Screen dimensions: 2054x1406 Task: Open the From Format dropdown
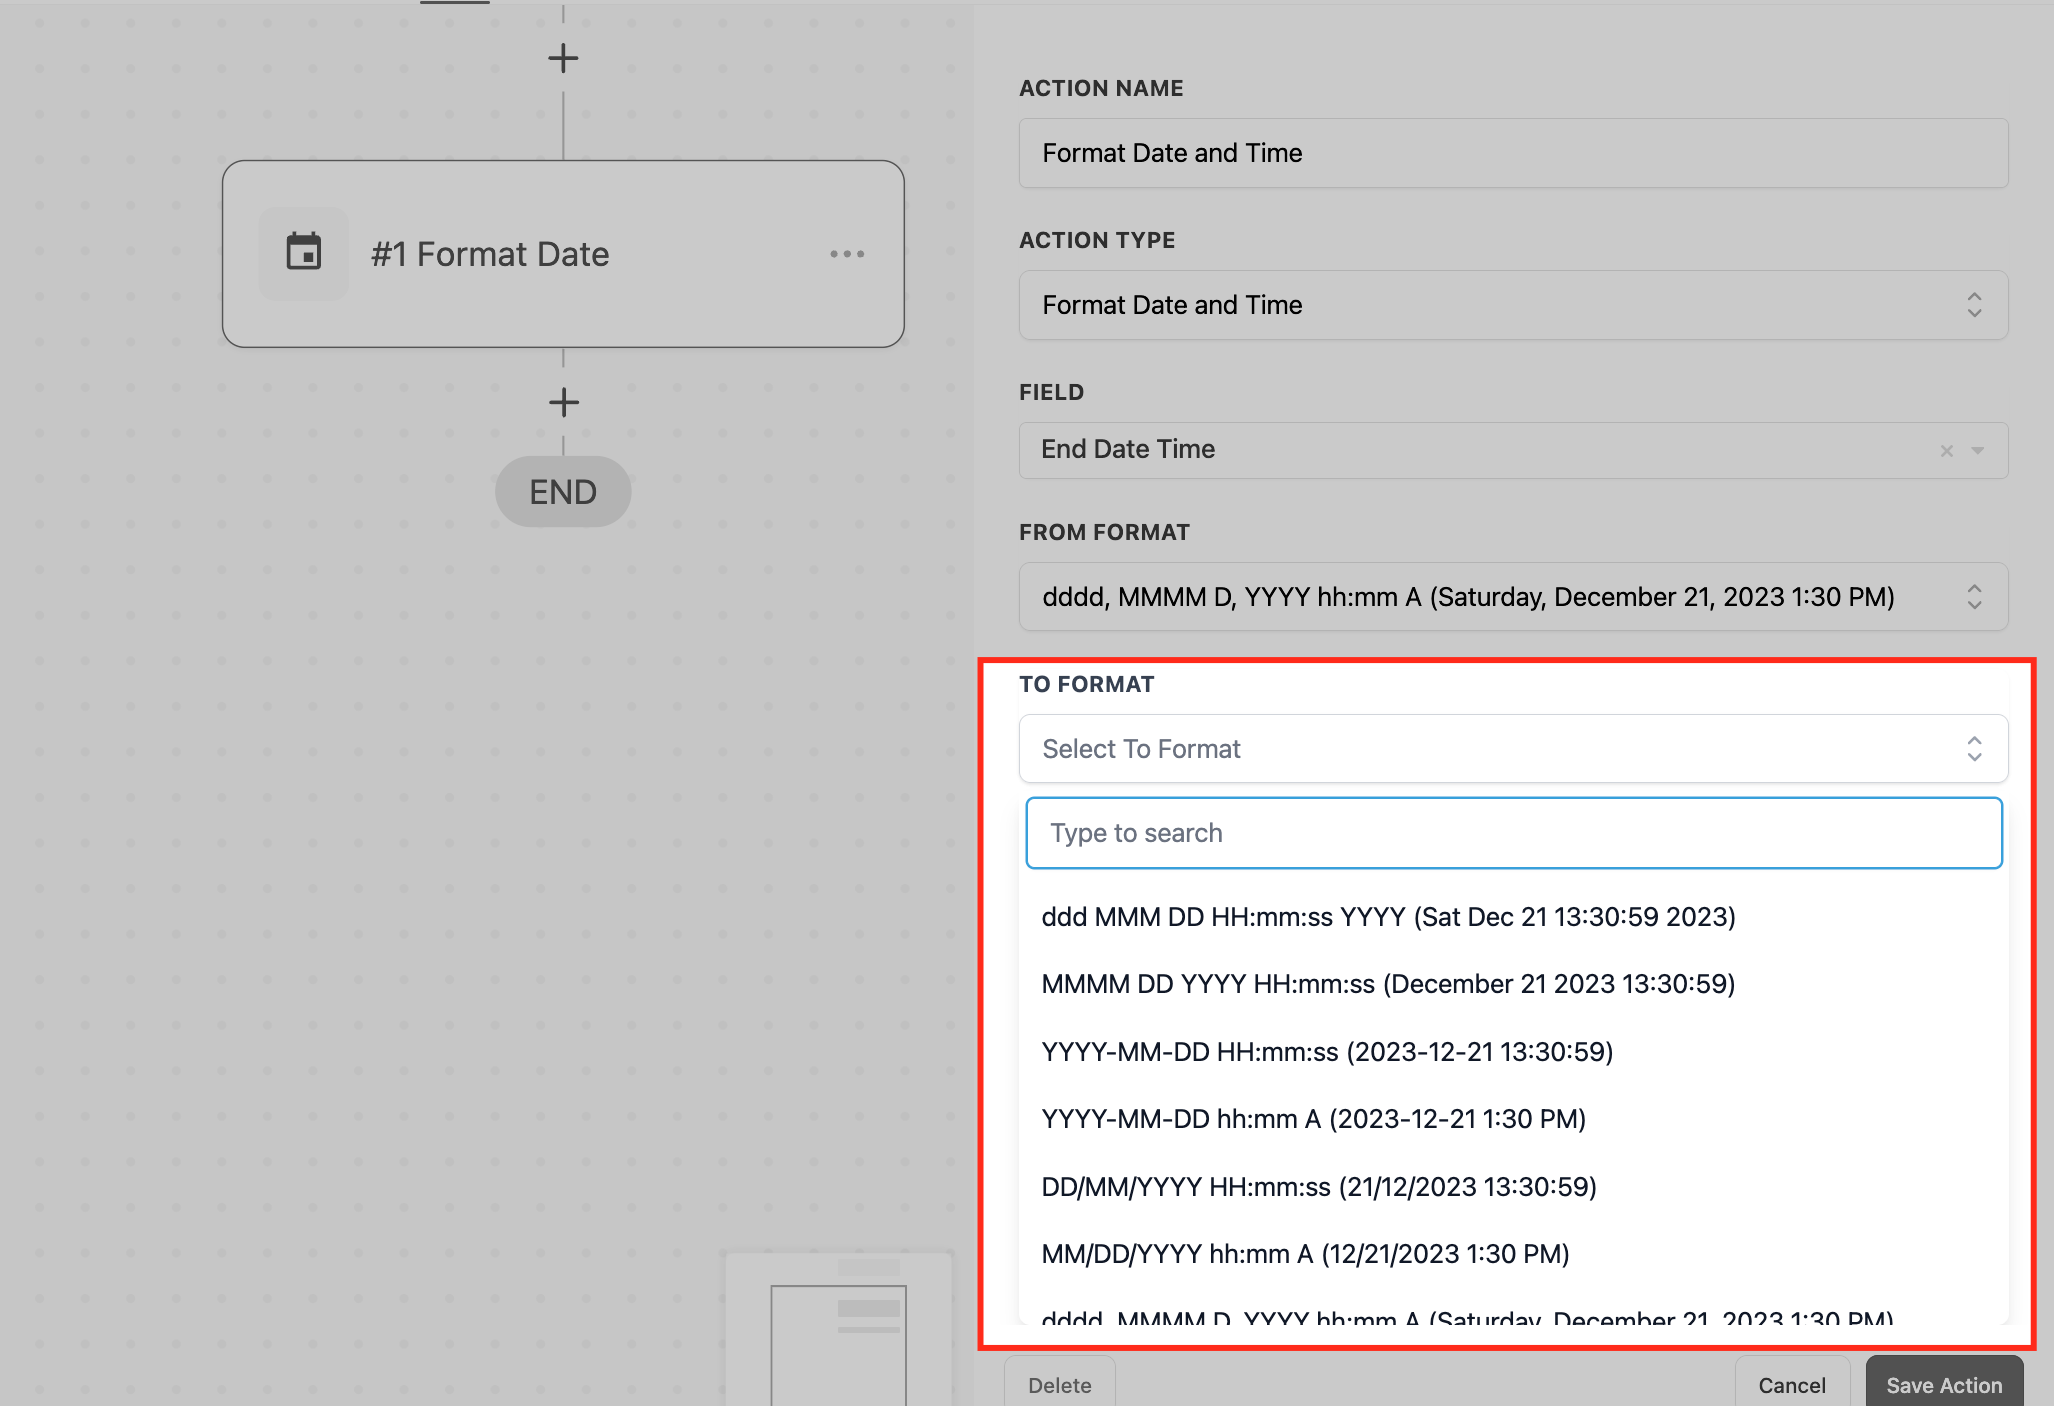(x=1512, y=597)
